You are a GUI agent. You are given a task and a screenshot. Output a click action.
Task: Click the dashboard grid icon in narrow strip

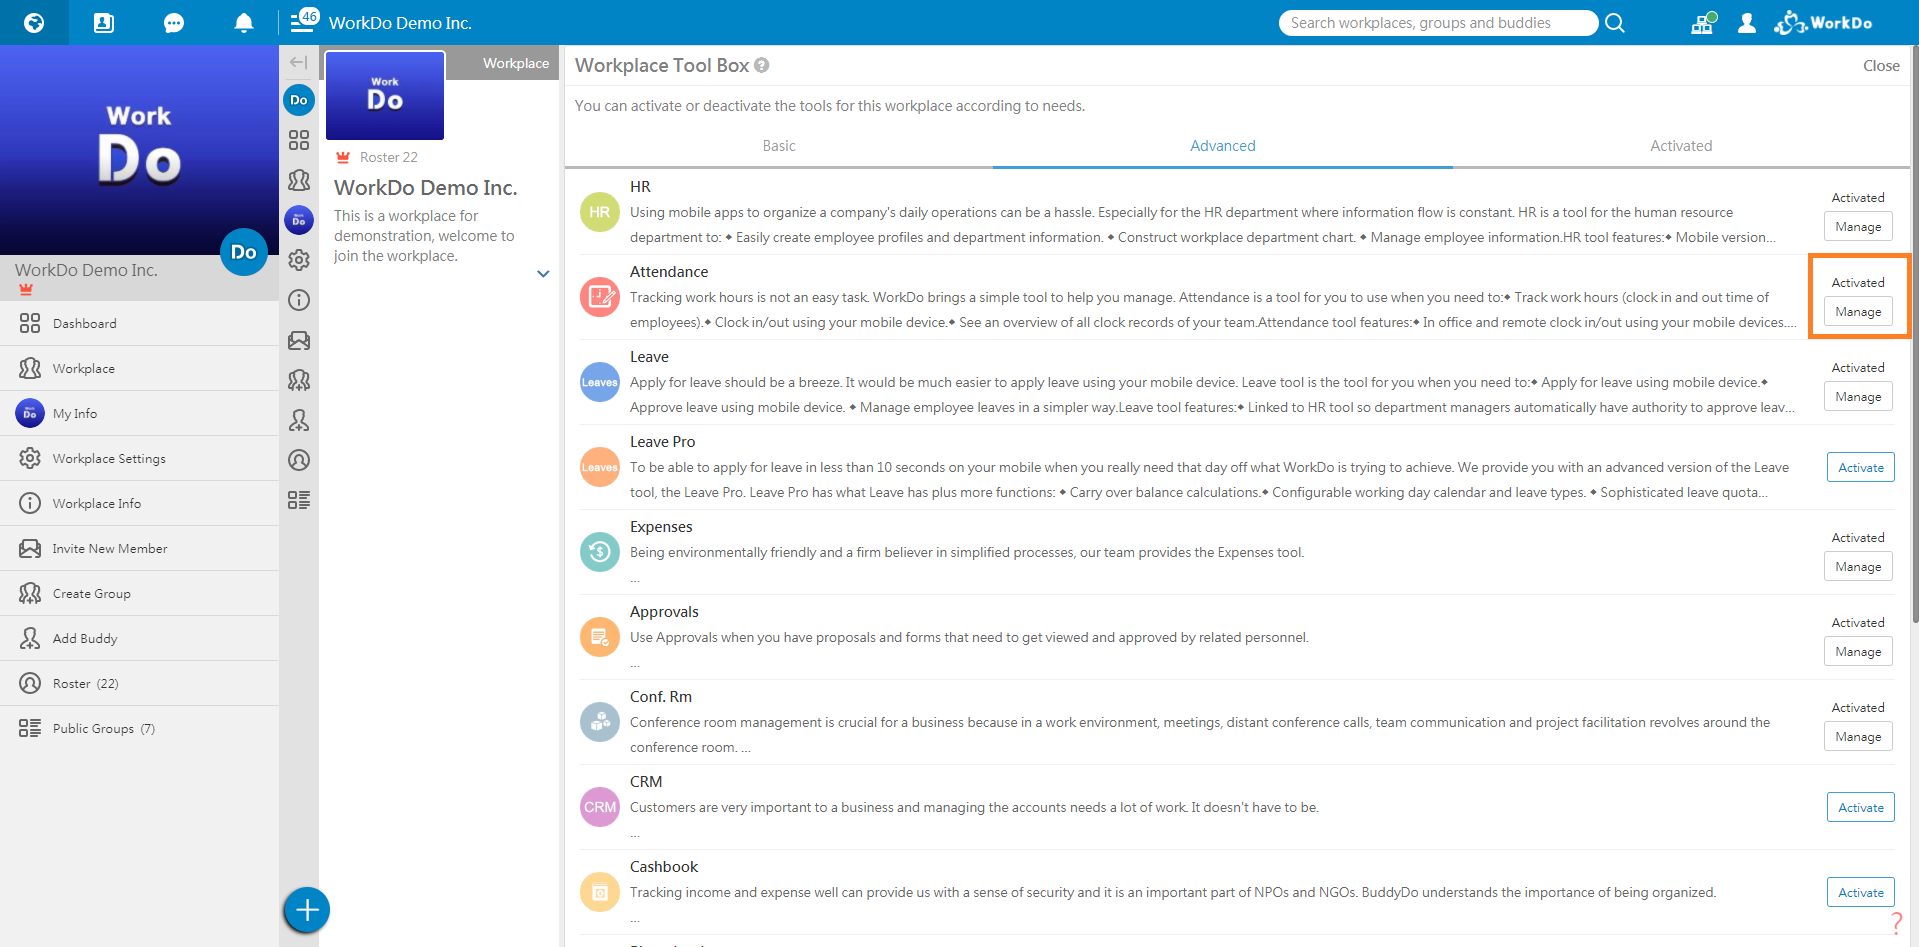(x=299, y=140)
